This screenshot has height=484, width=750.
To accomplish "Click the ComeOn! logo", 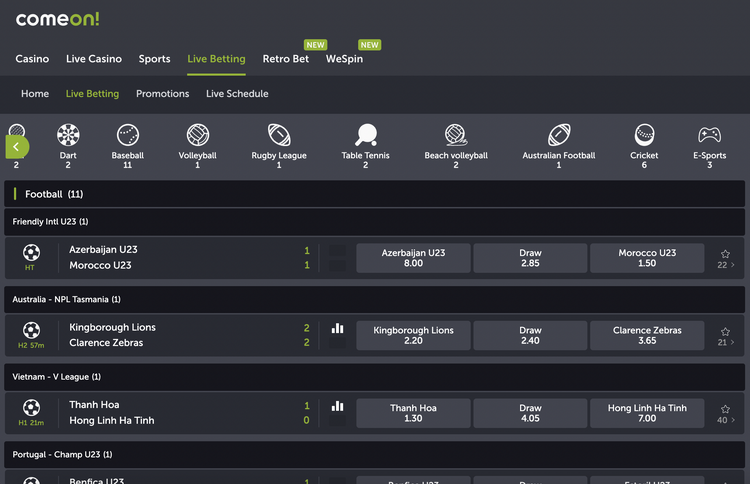I will [x=57, y=19].
